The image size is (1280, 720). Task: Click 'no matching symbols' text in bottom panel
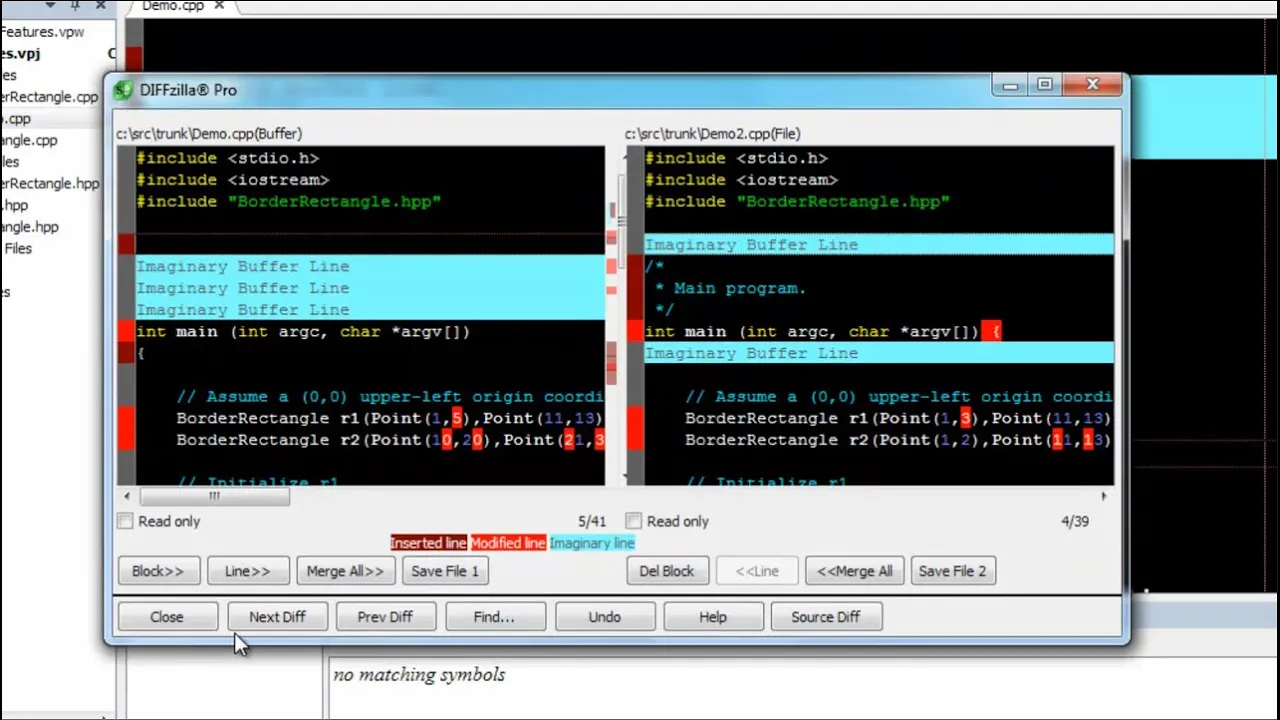click(x=419, y=675)
